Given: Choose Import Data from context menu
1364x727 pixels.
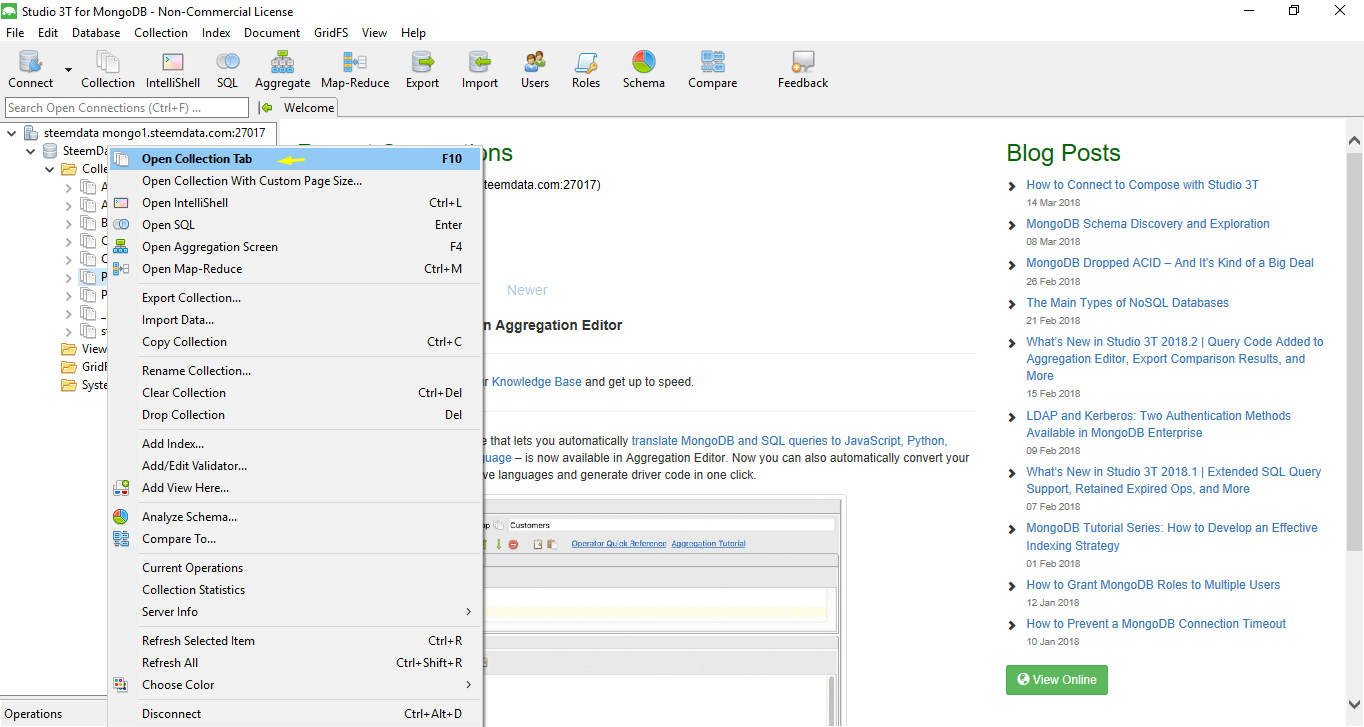Looking at the screenshot, I should 296,320.
